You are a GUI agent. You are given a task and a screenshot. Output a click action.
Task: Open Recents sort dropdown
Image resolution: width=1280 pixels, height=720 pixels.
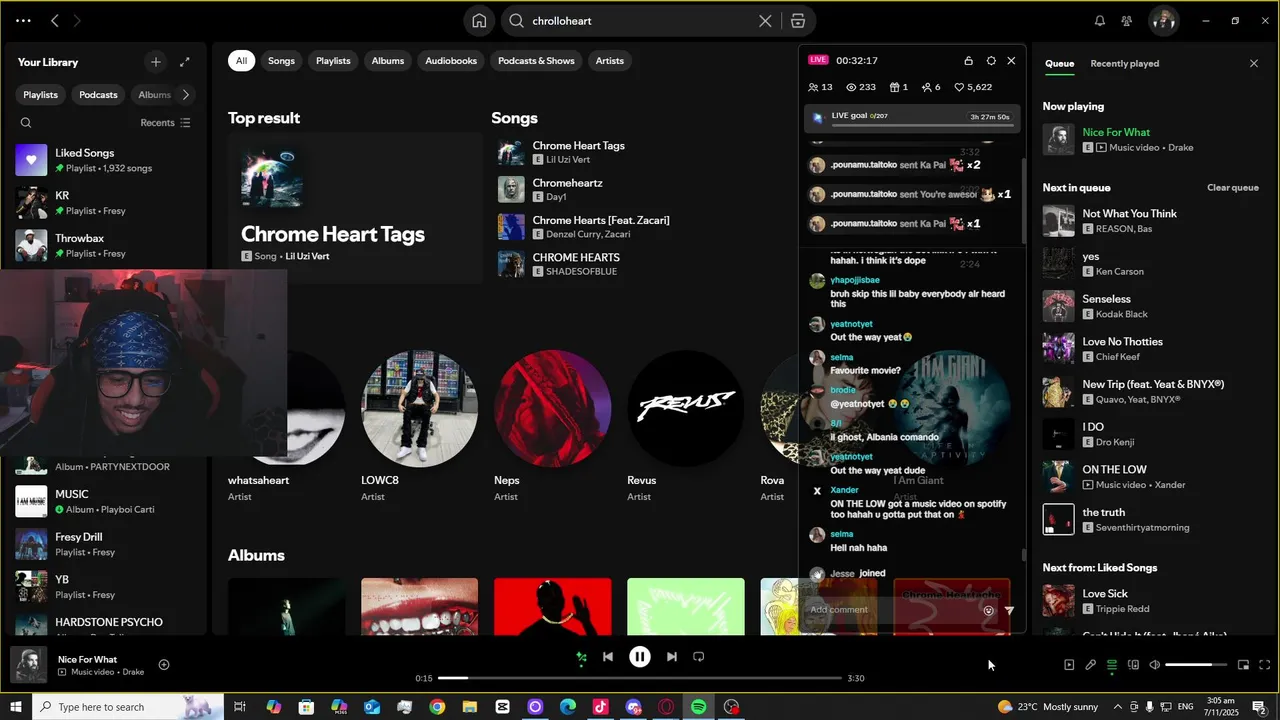tap(165, 123)
